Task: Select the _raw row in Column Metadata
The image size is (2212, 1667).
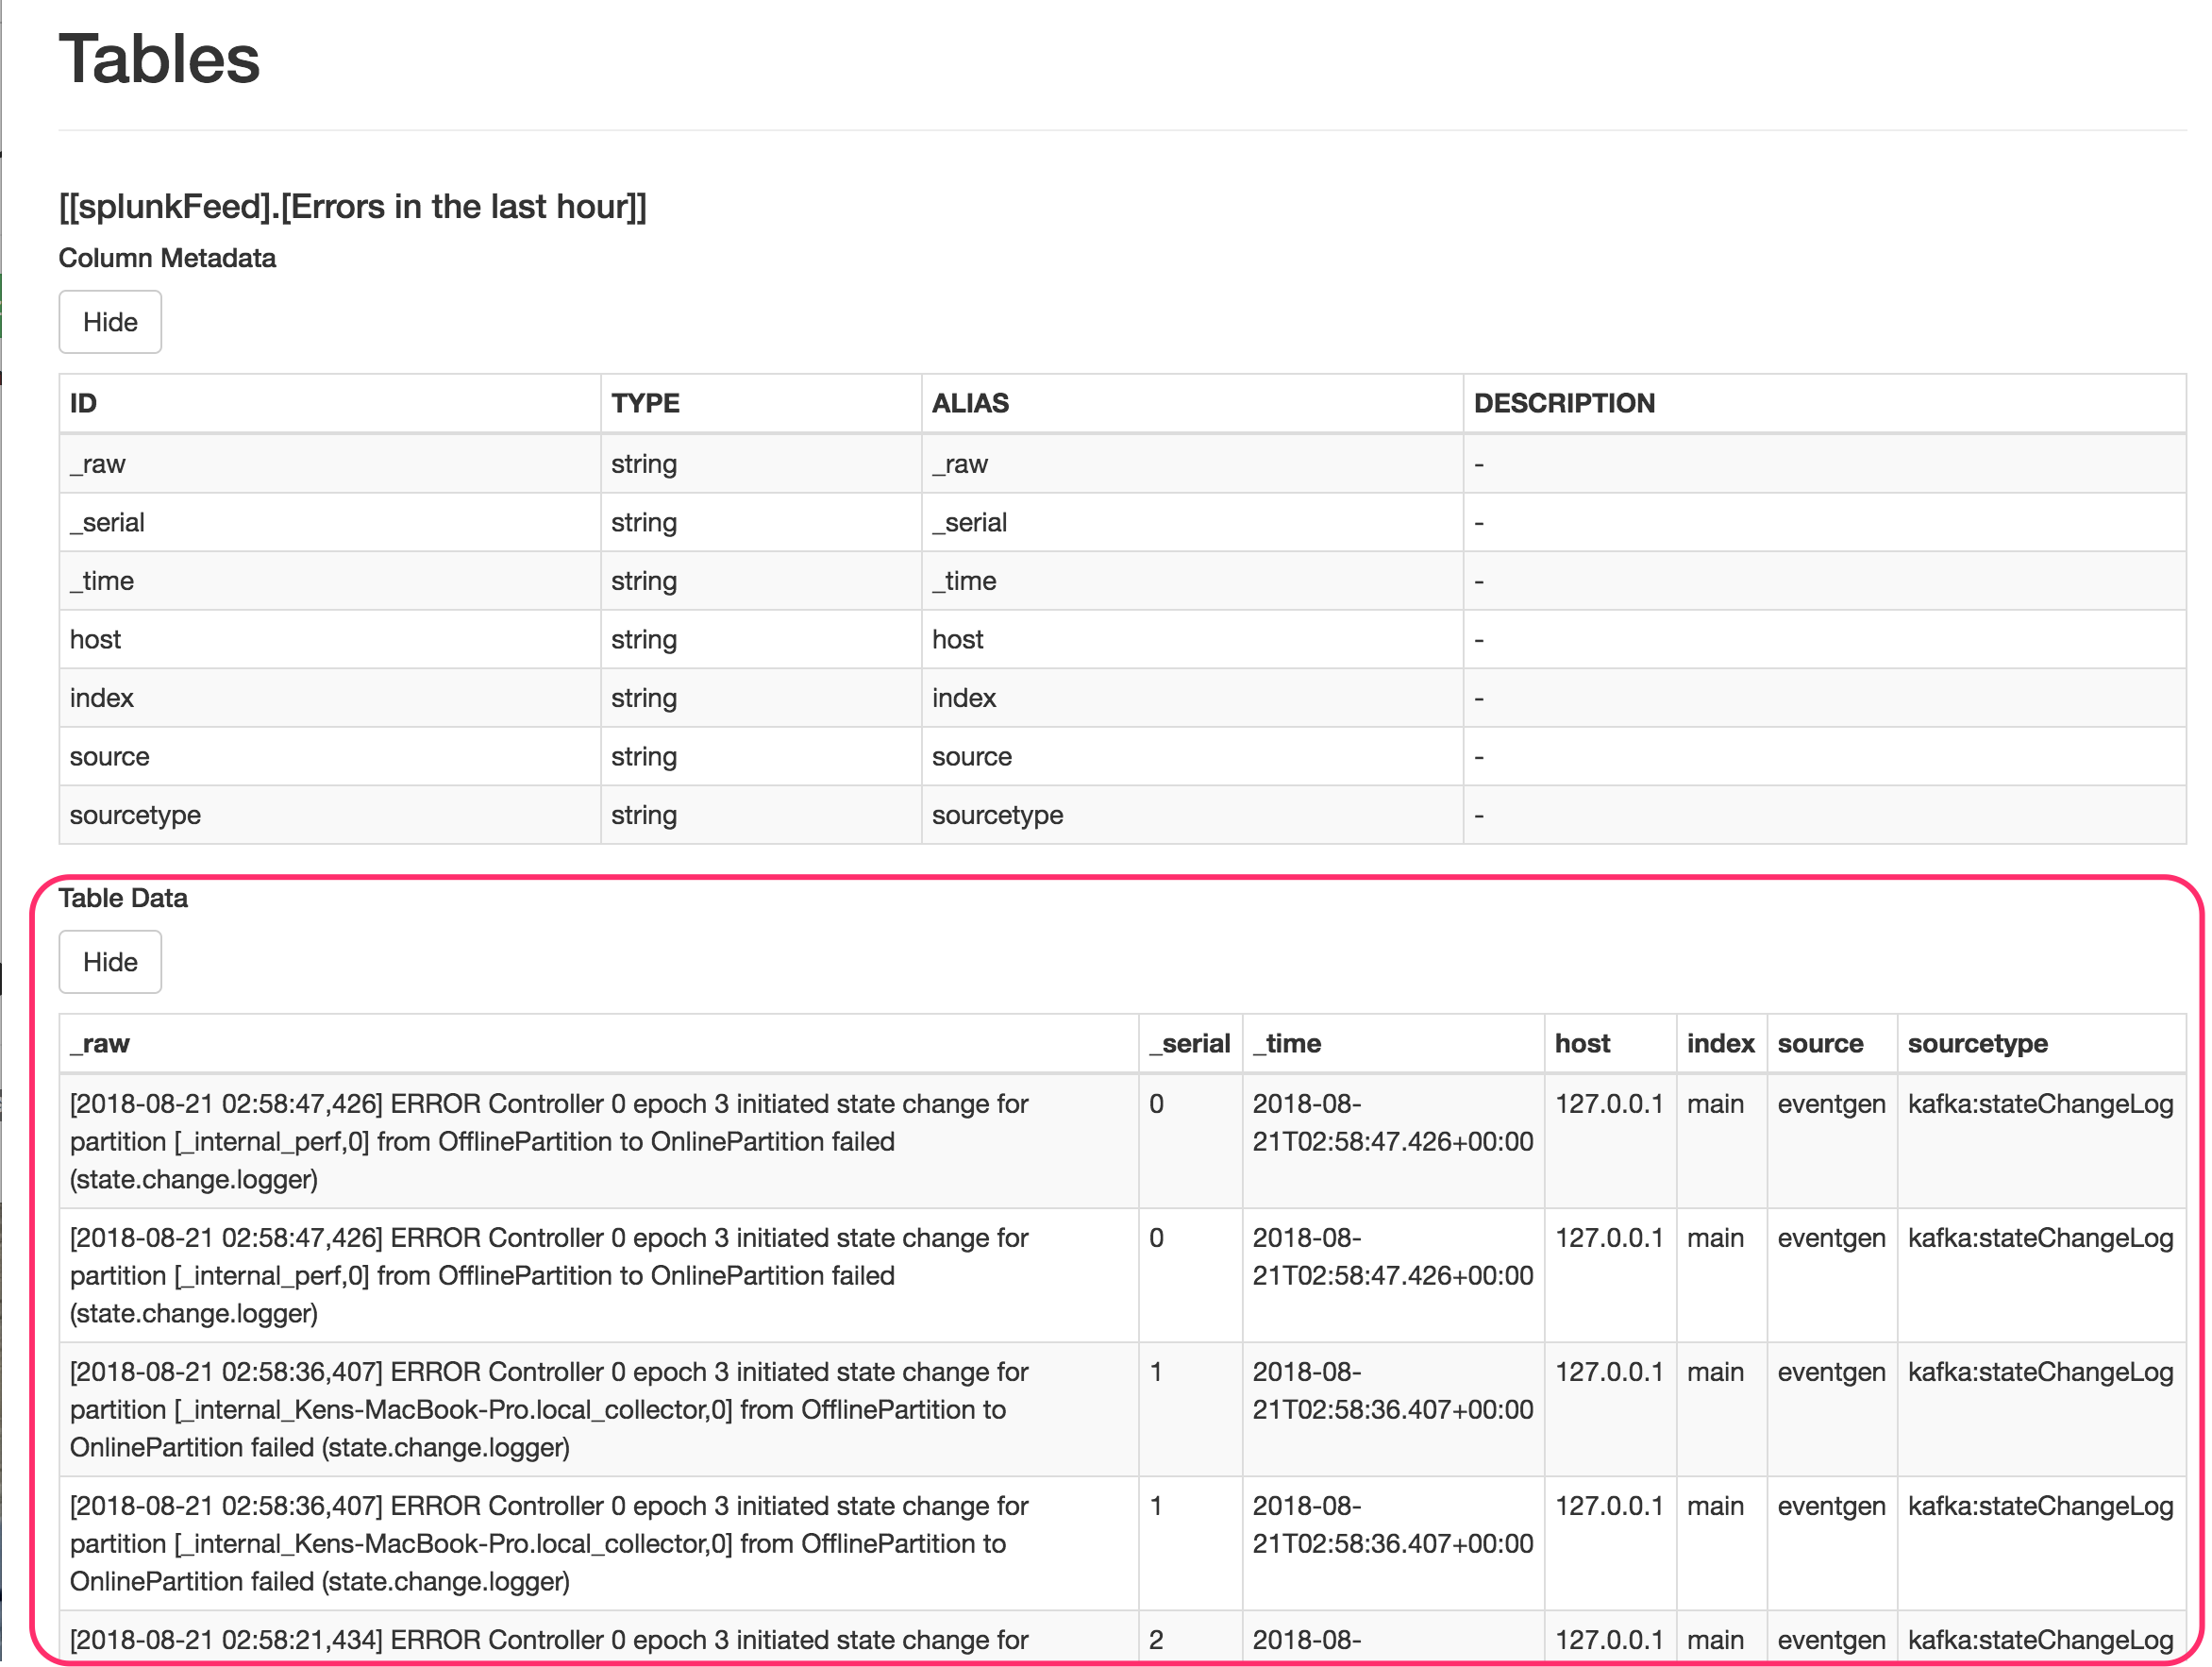Action: coord(98,464)
